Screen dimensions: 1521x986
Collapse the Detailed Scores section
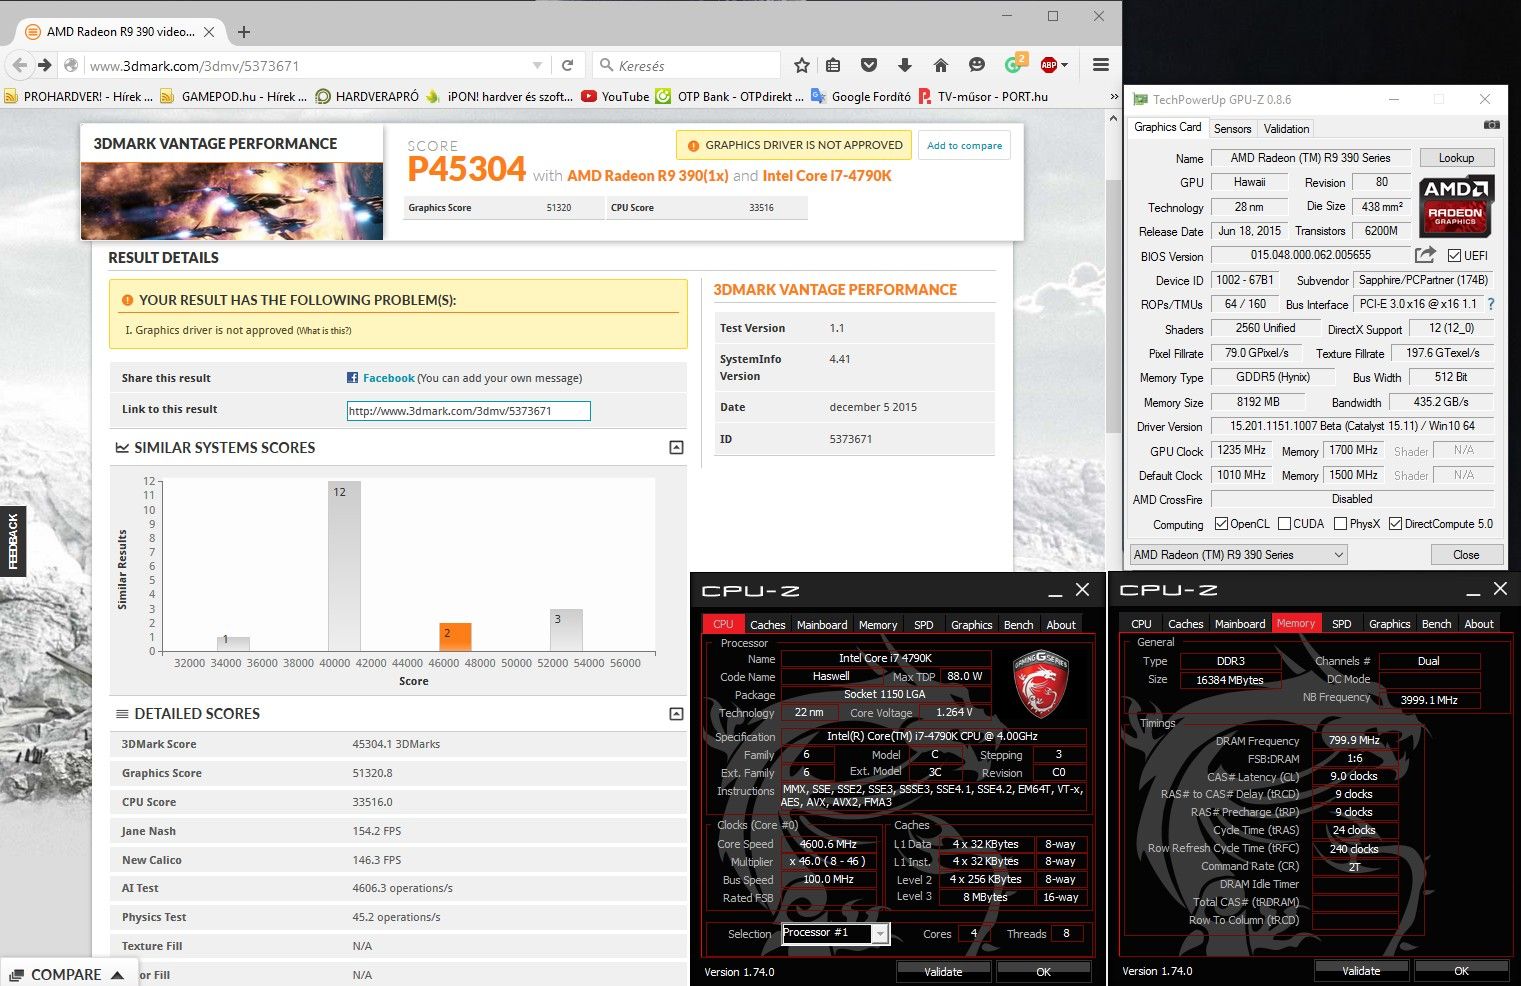pos(676,714)
